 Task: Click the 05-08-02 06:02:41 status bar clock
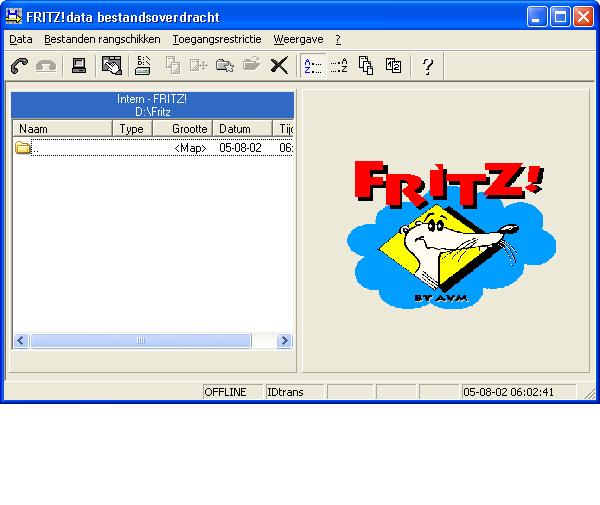coord(518,392)
